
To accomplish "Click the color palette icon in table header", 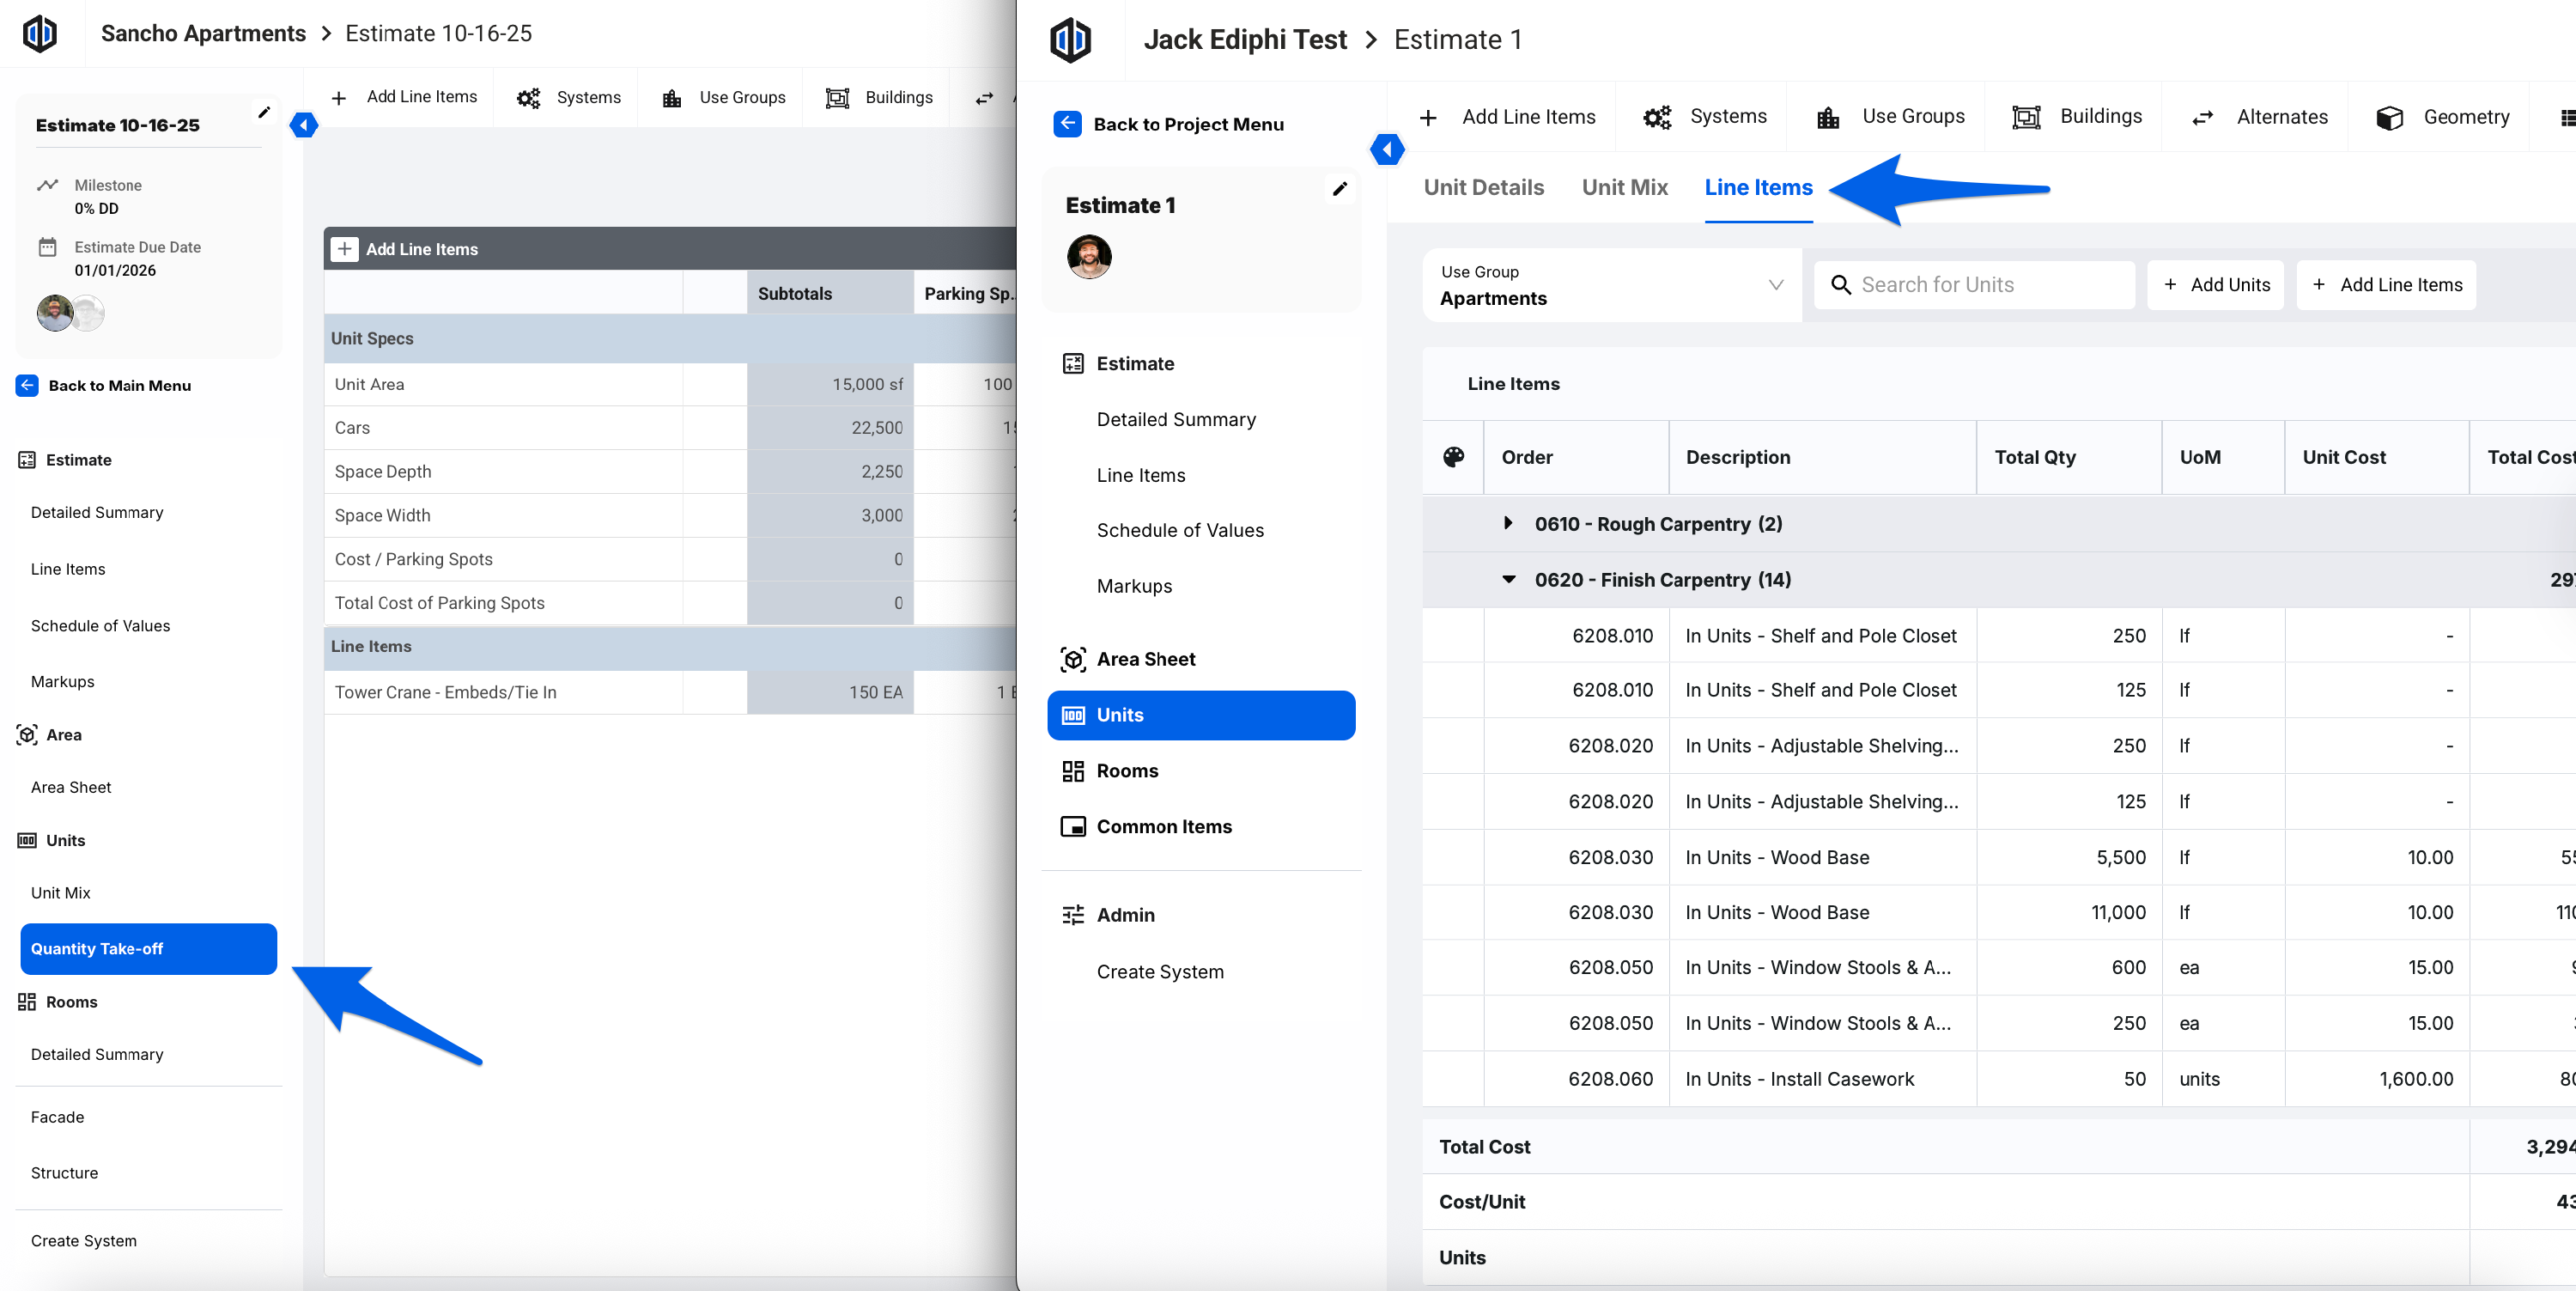I will pyautogui.click(x=1453, y=457).
